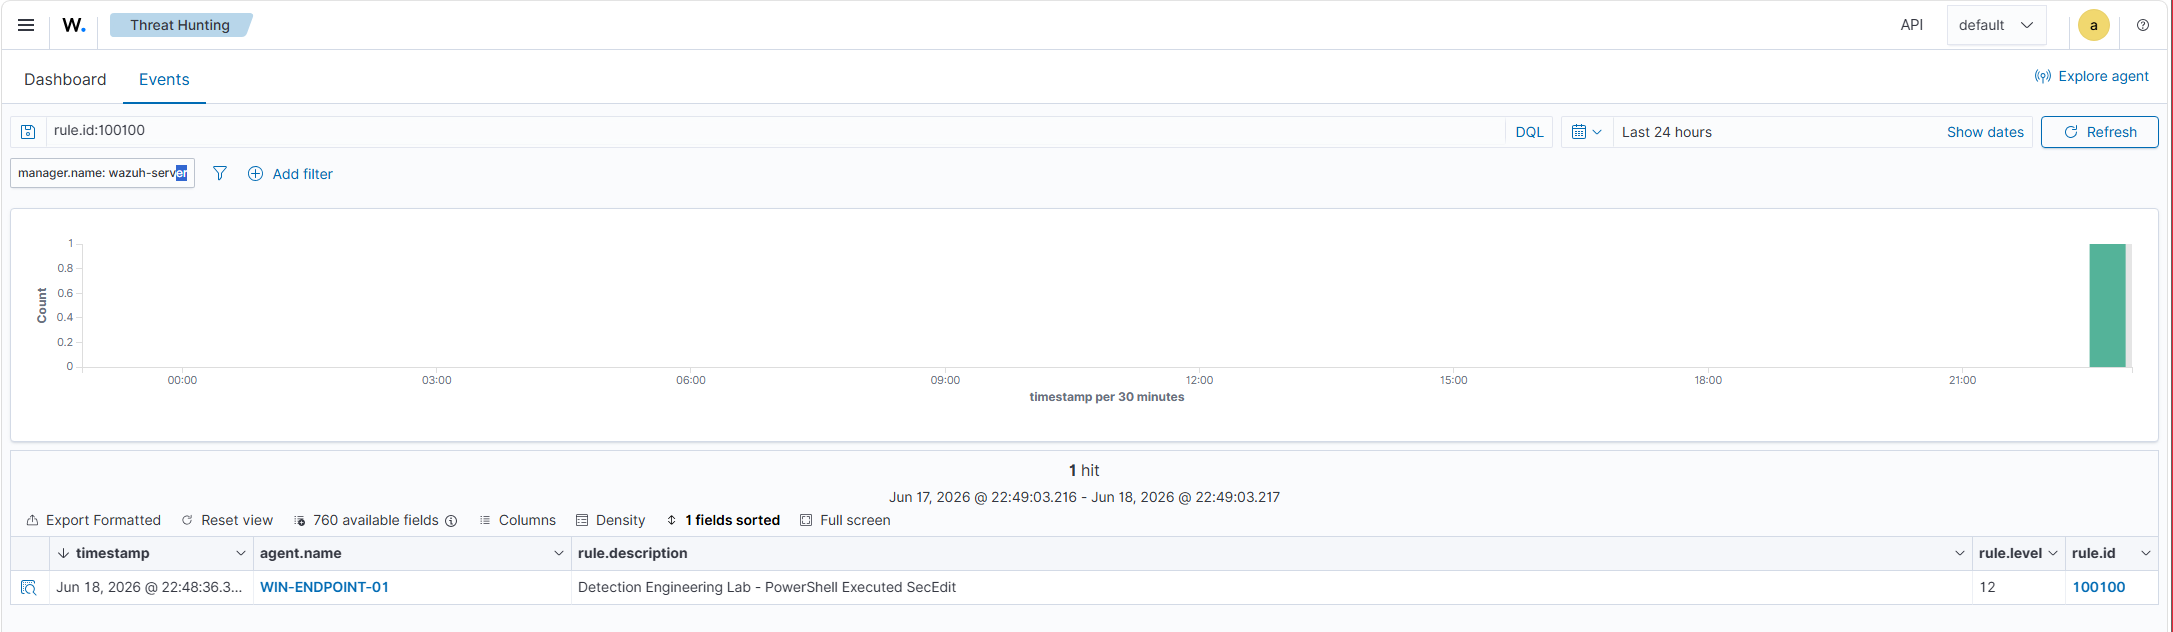Click the Jun 18, 2026 timestamp cell
2173x632 pixels.
click(150, 587)
